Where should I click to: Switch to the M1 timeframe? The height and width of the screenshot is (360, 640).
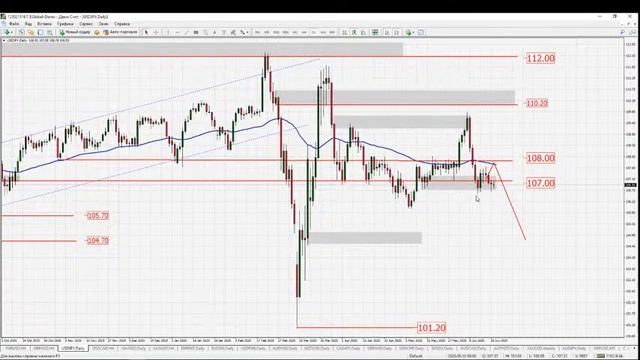(257, 32)
